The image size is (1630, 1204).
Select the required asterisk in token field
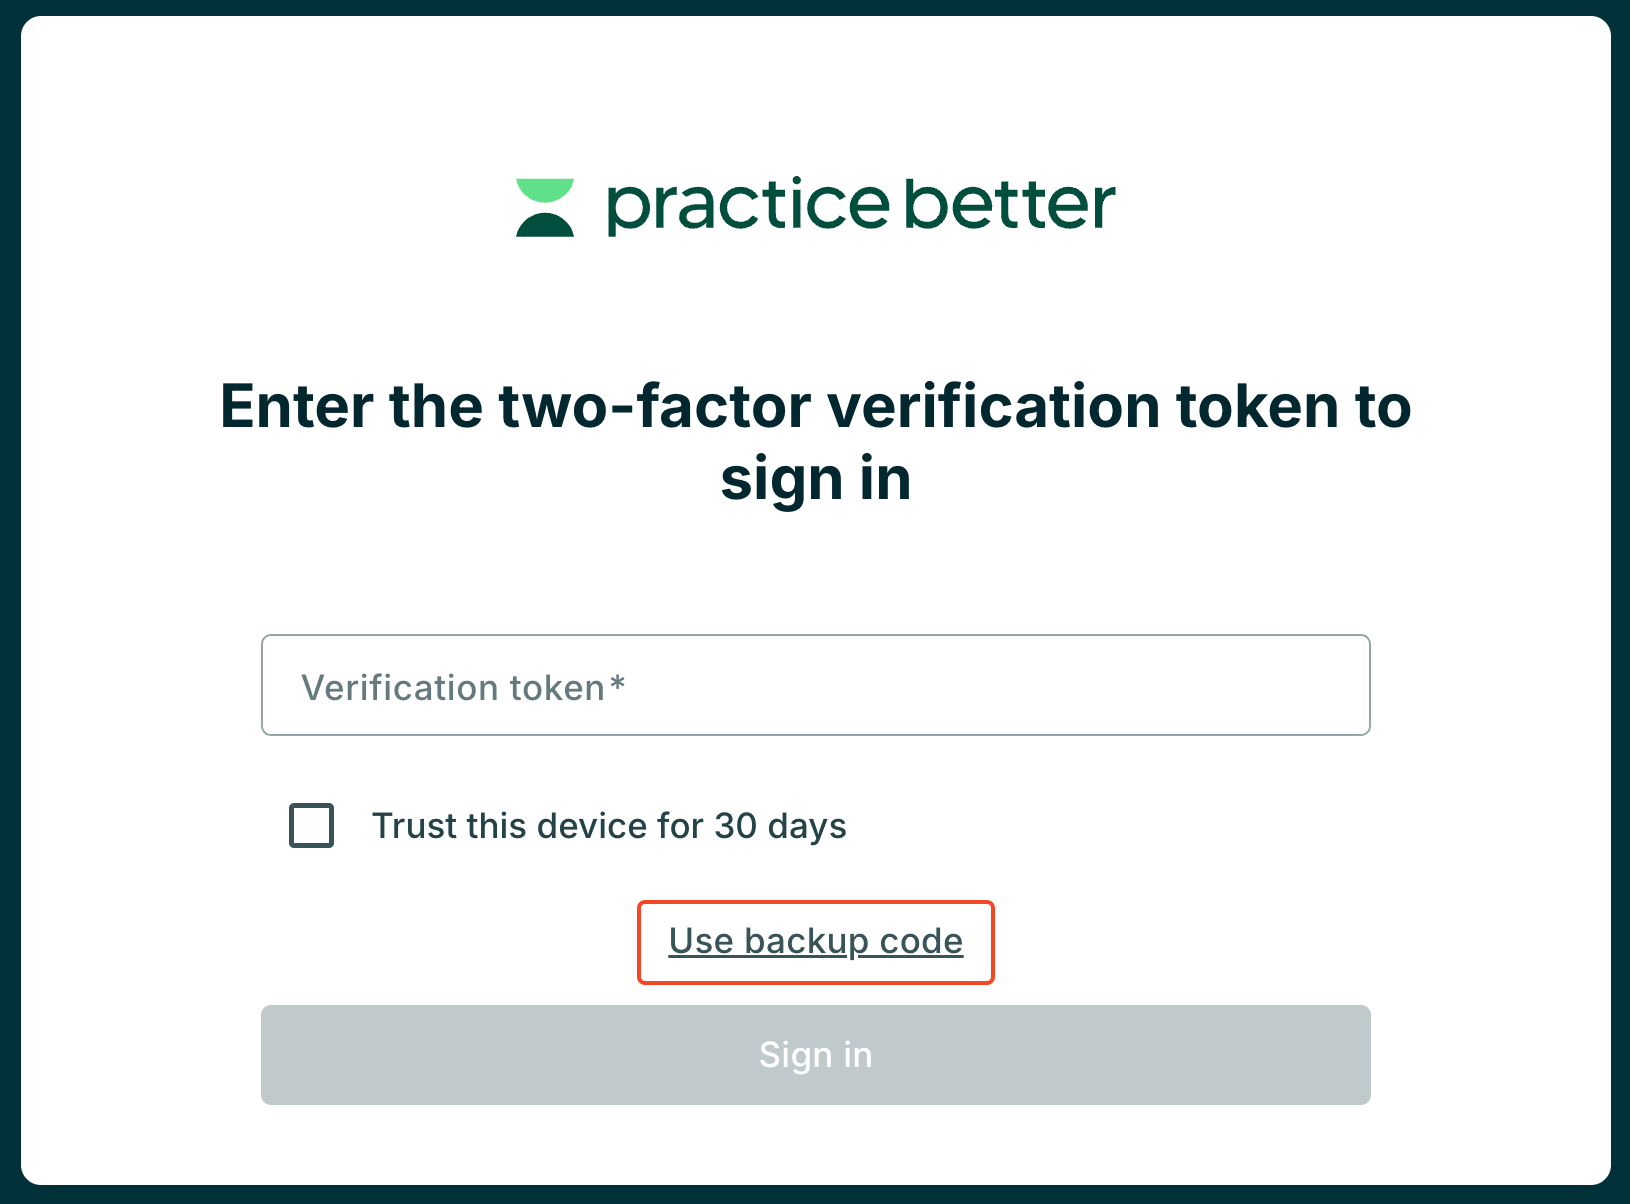click(618, 683)
